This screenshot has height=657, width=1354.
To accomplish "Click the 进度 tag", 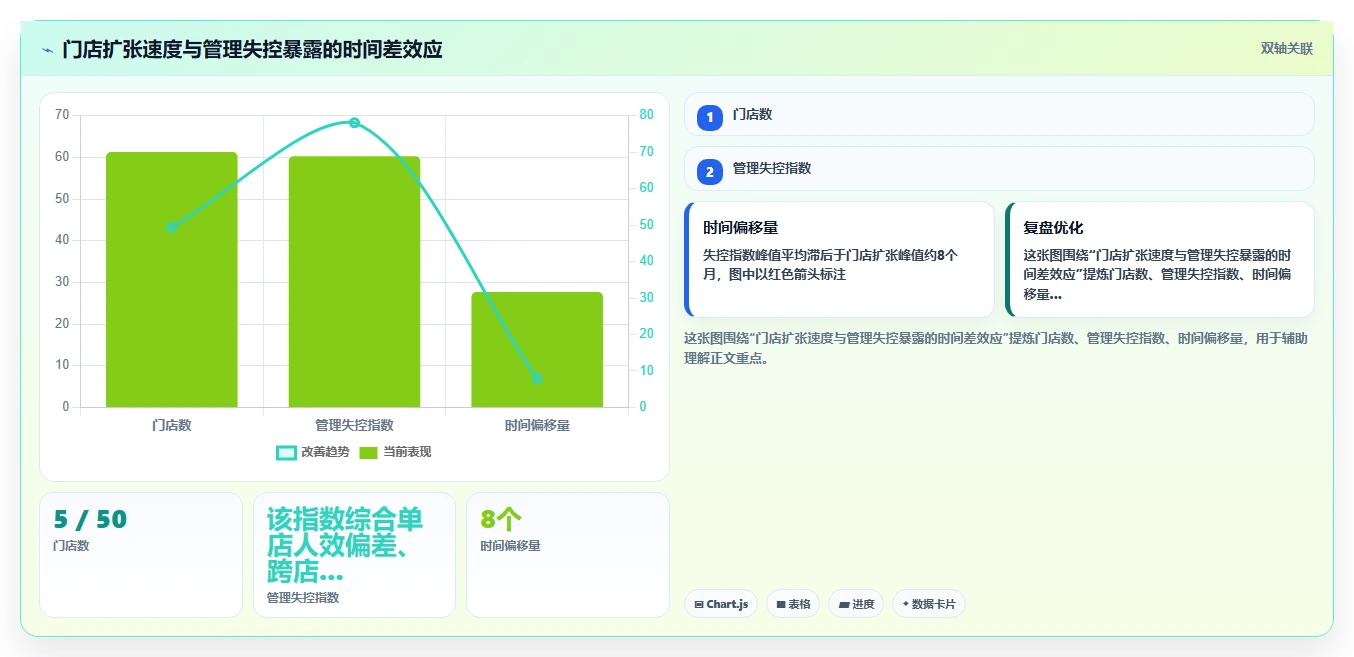I will point(856,604).
